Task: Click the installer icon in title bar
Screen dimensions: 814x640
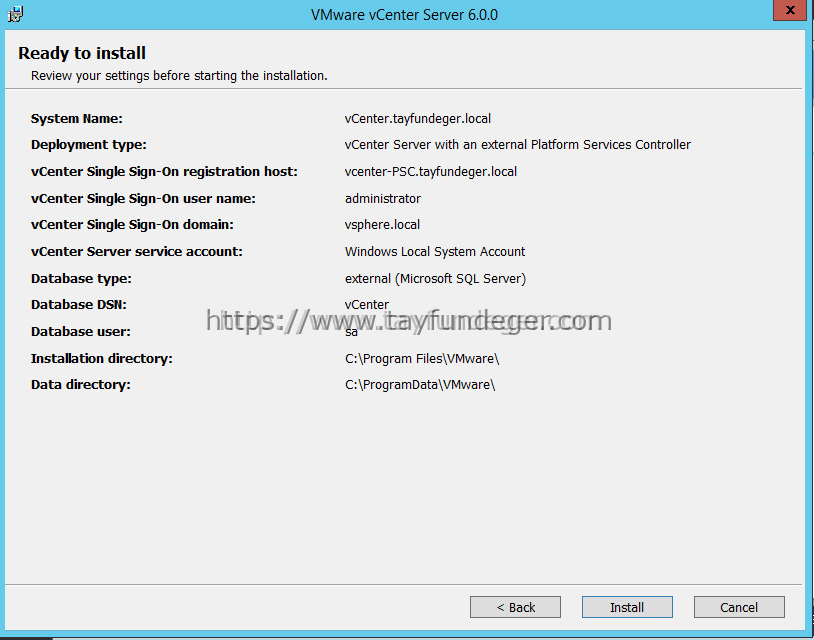Action: 15,13
